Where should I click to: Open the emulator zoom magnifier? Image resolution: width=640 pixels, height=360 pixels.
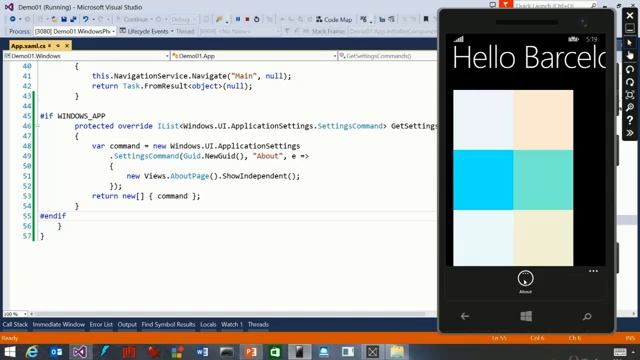click(x=630, y=107)
